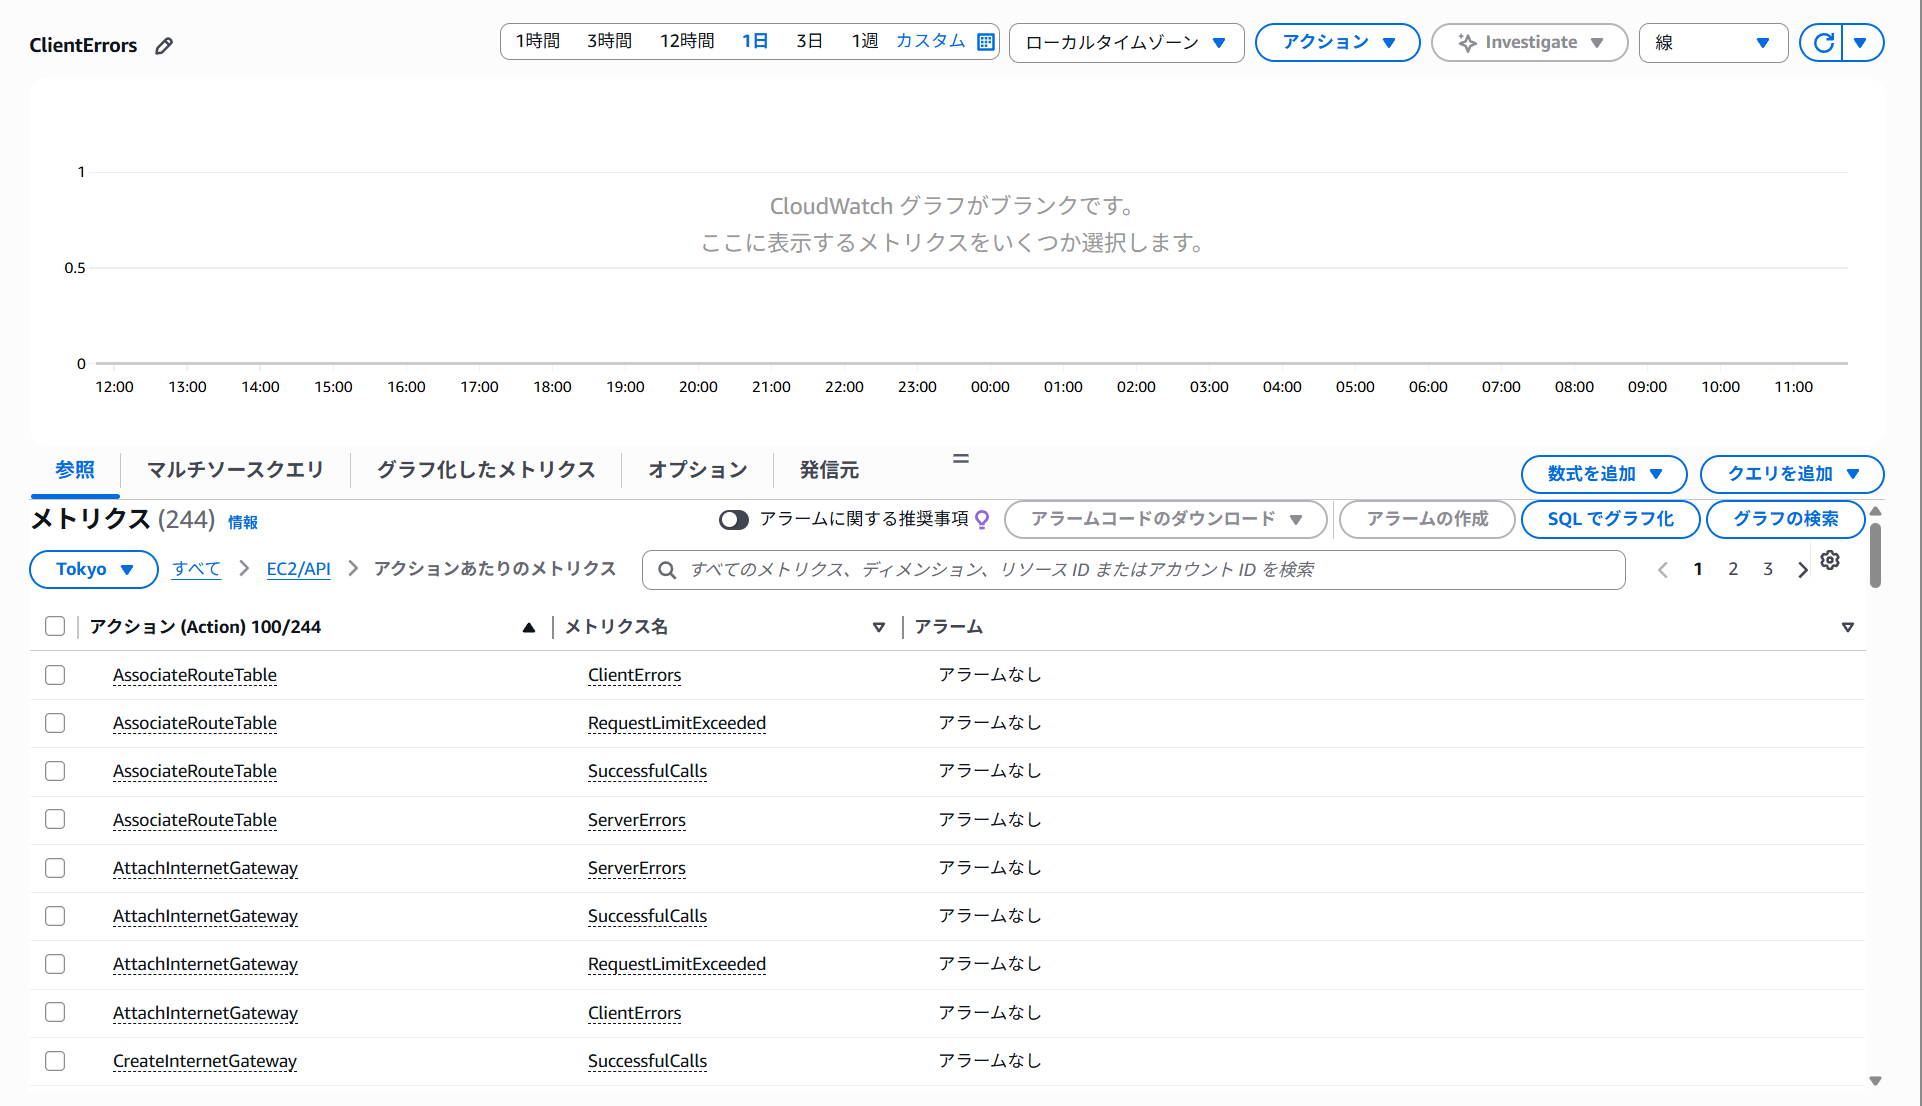Go to metrics page 3
This screenshot has width=1922, height=1106.
tap(1768, 569)
